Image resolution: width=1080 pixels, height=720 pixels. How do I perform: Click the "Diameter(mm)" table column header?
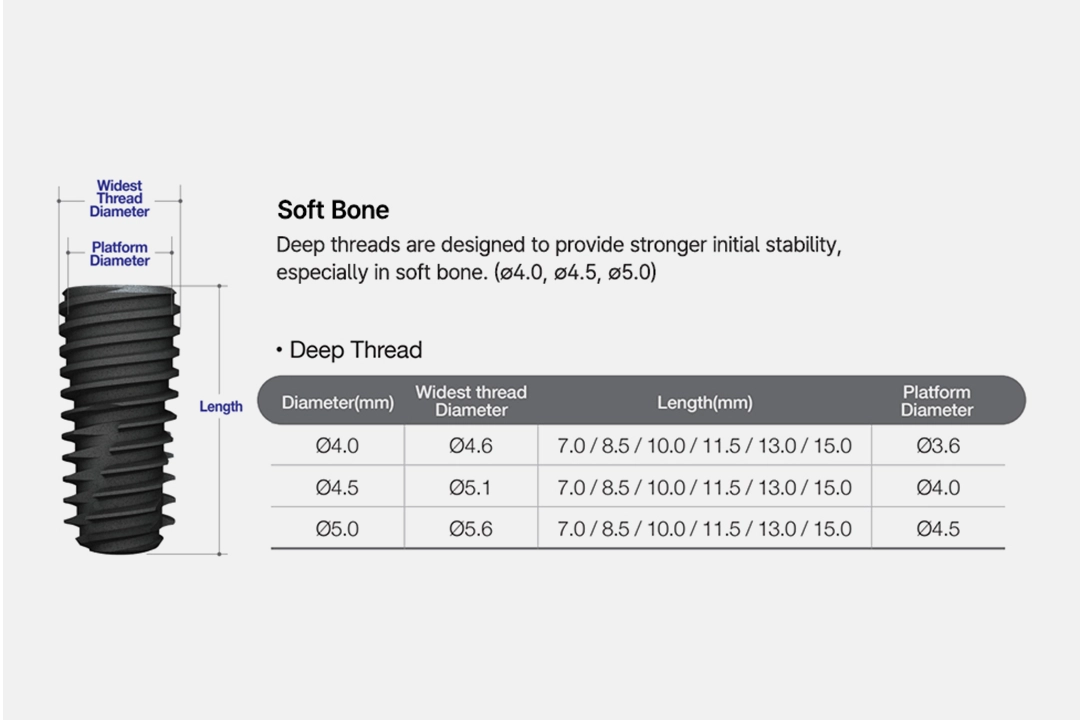[338, 403]
